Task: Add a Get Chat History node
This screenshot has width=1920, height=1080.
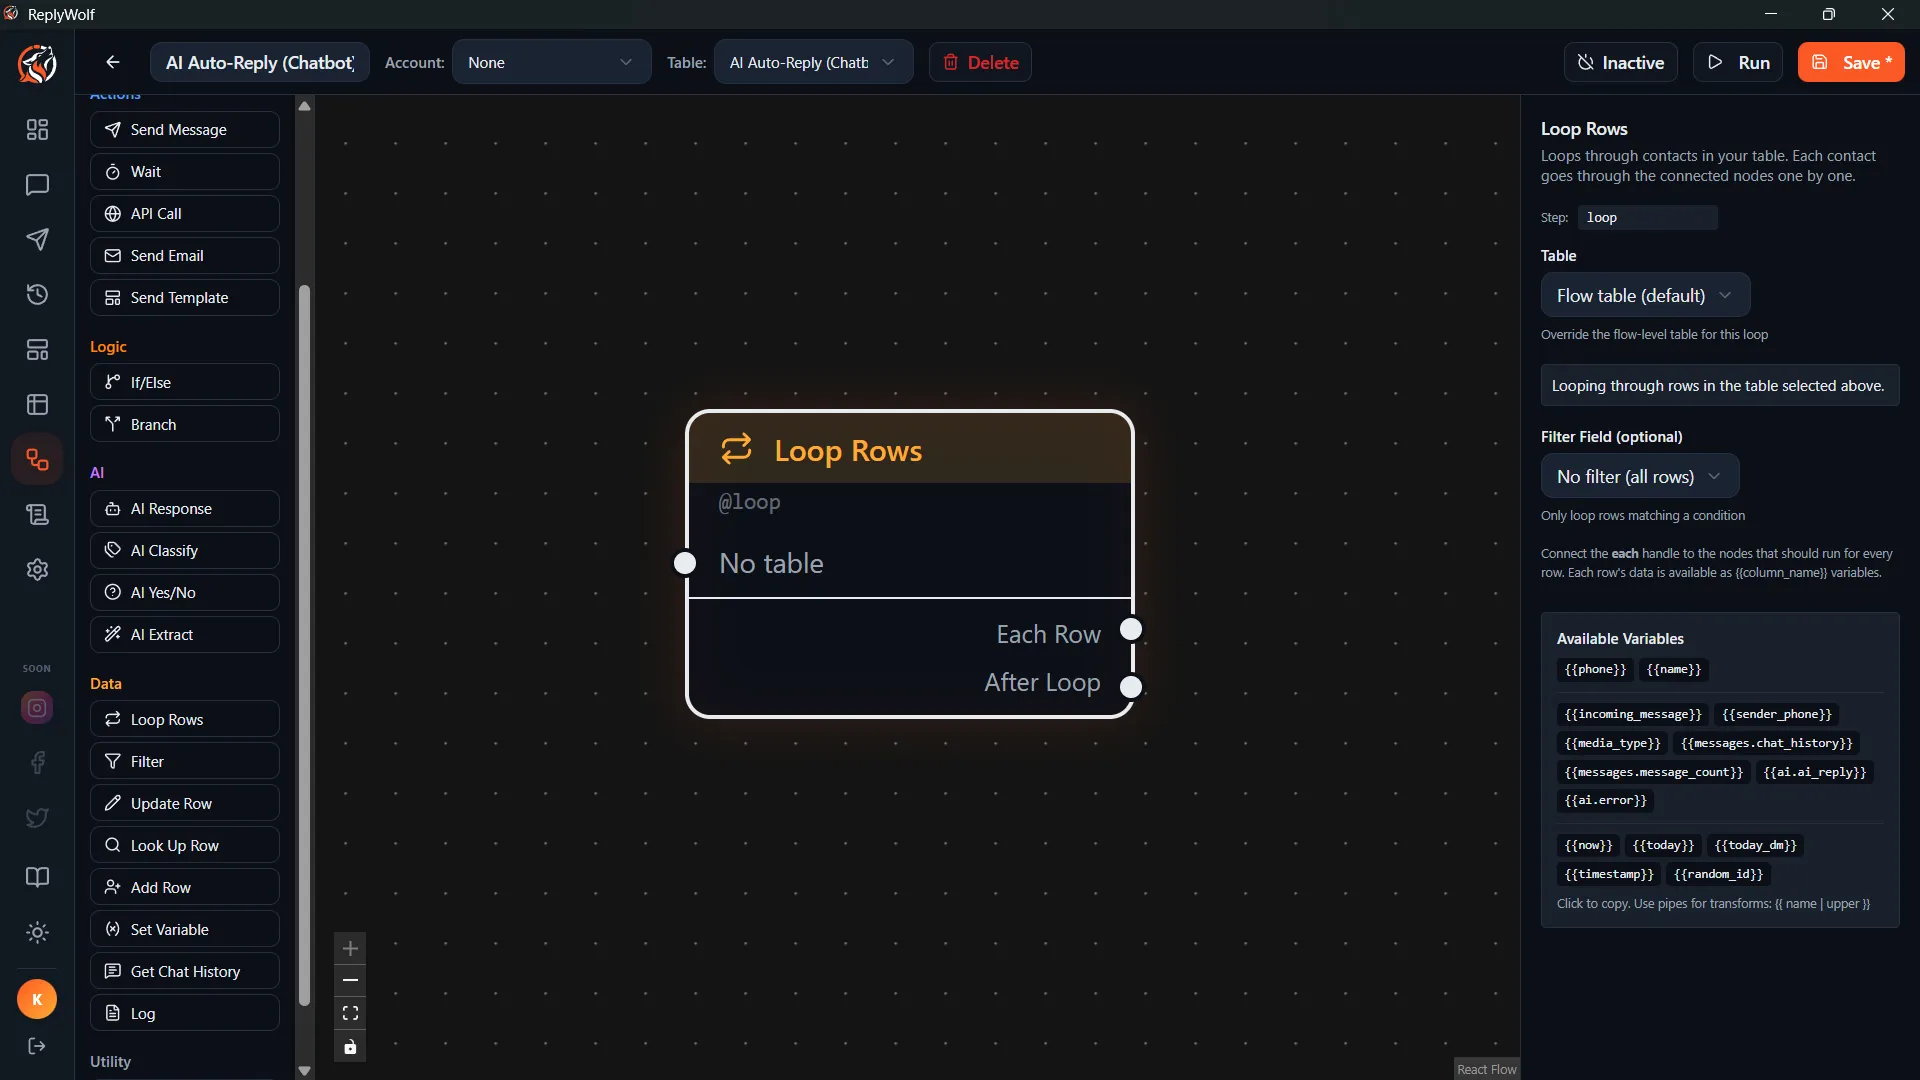Action: point(185,972)
